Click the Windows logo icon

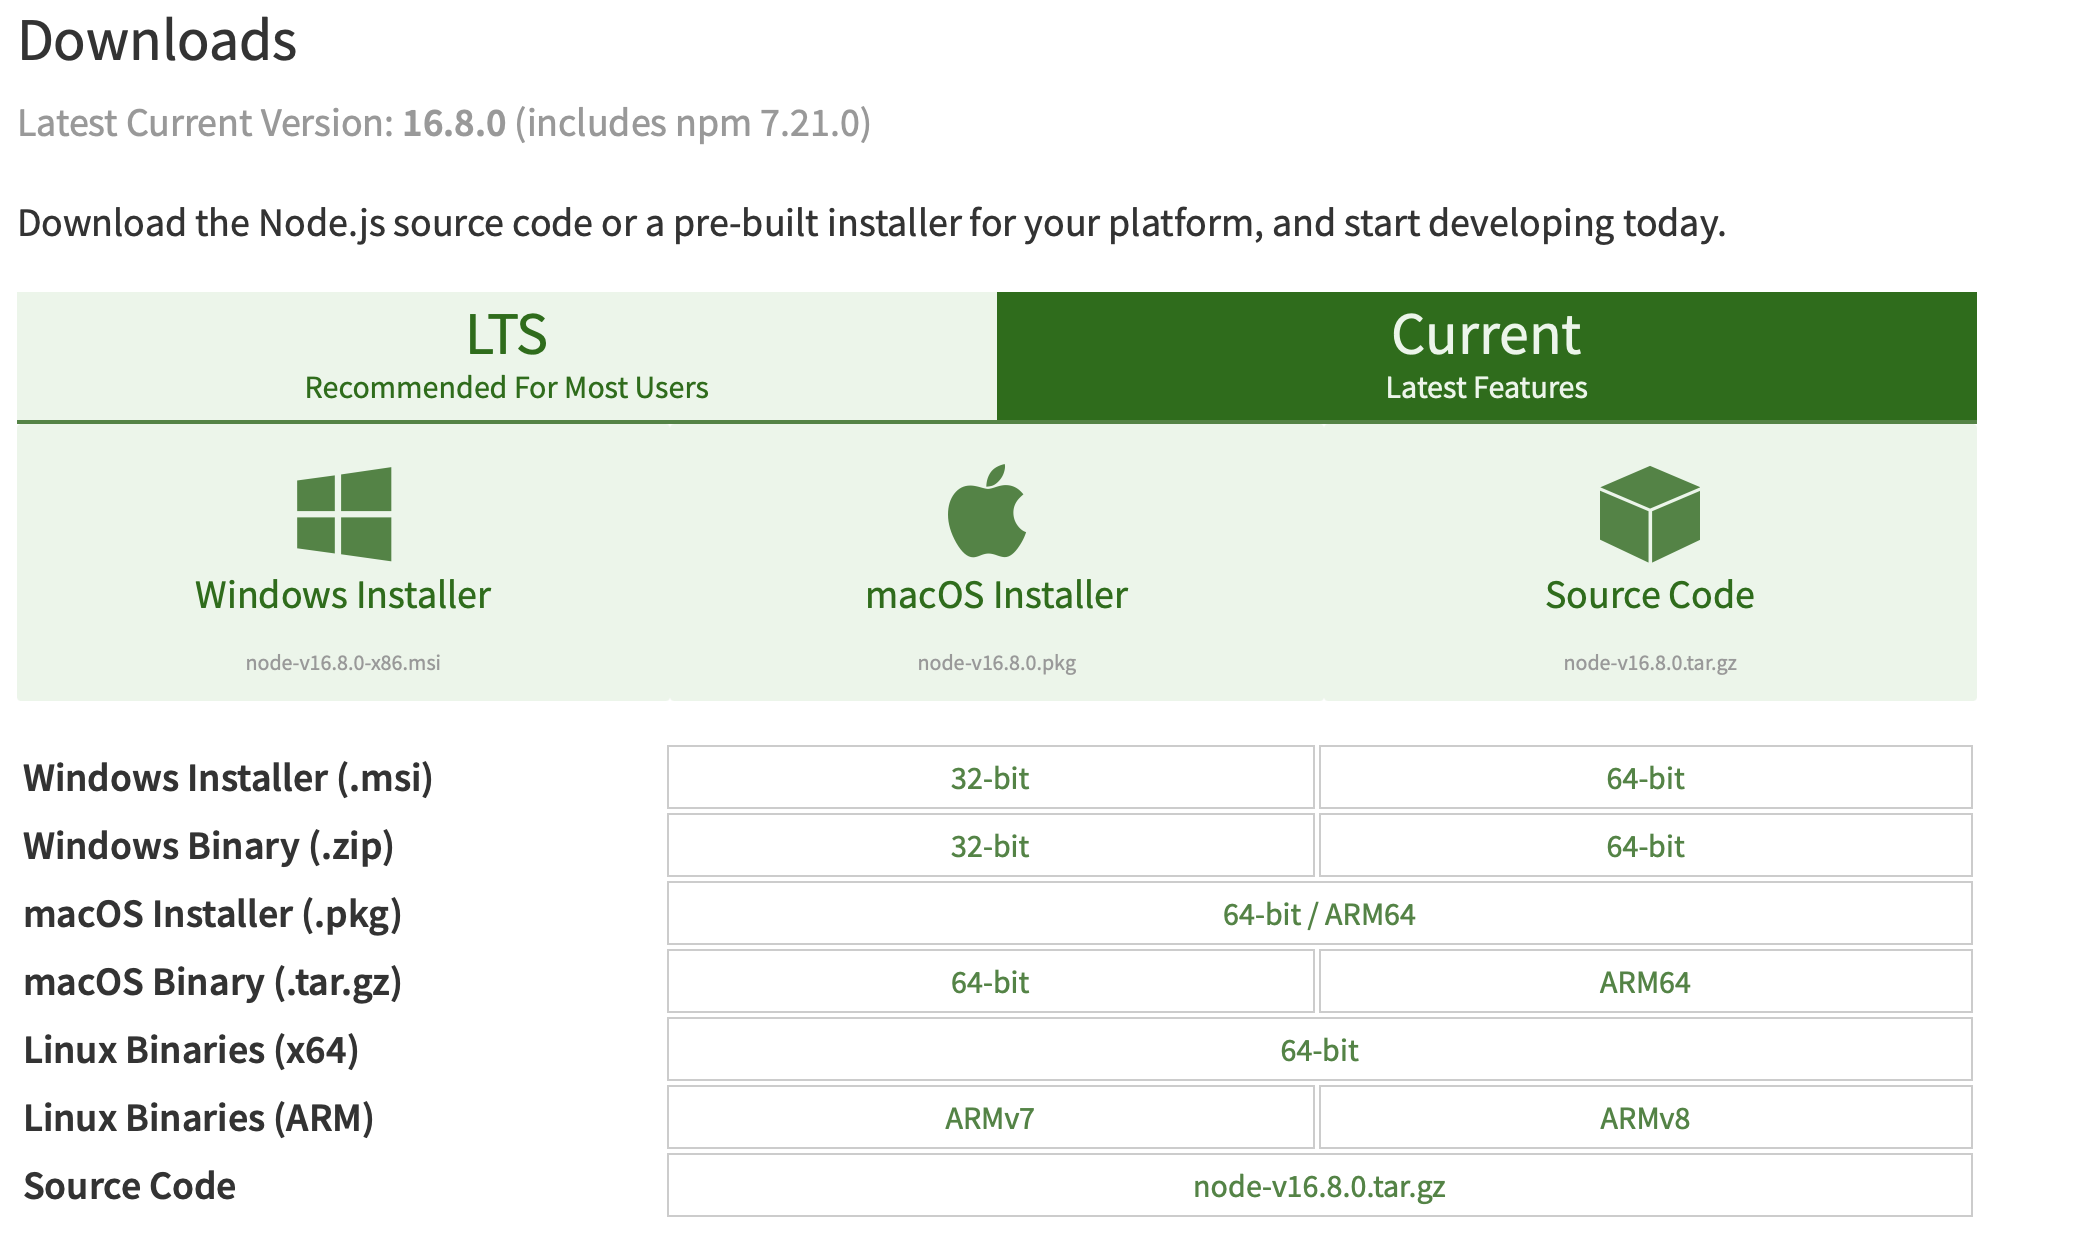(x=344, y=514)
